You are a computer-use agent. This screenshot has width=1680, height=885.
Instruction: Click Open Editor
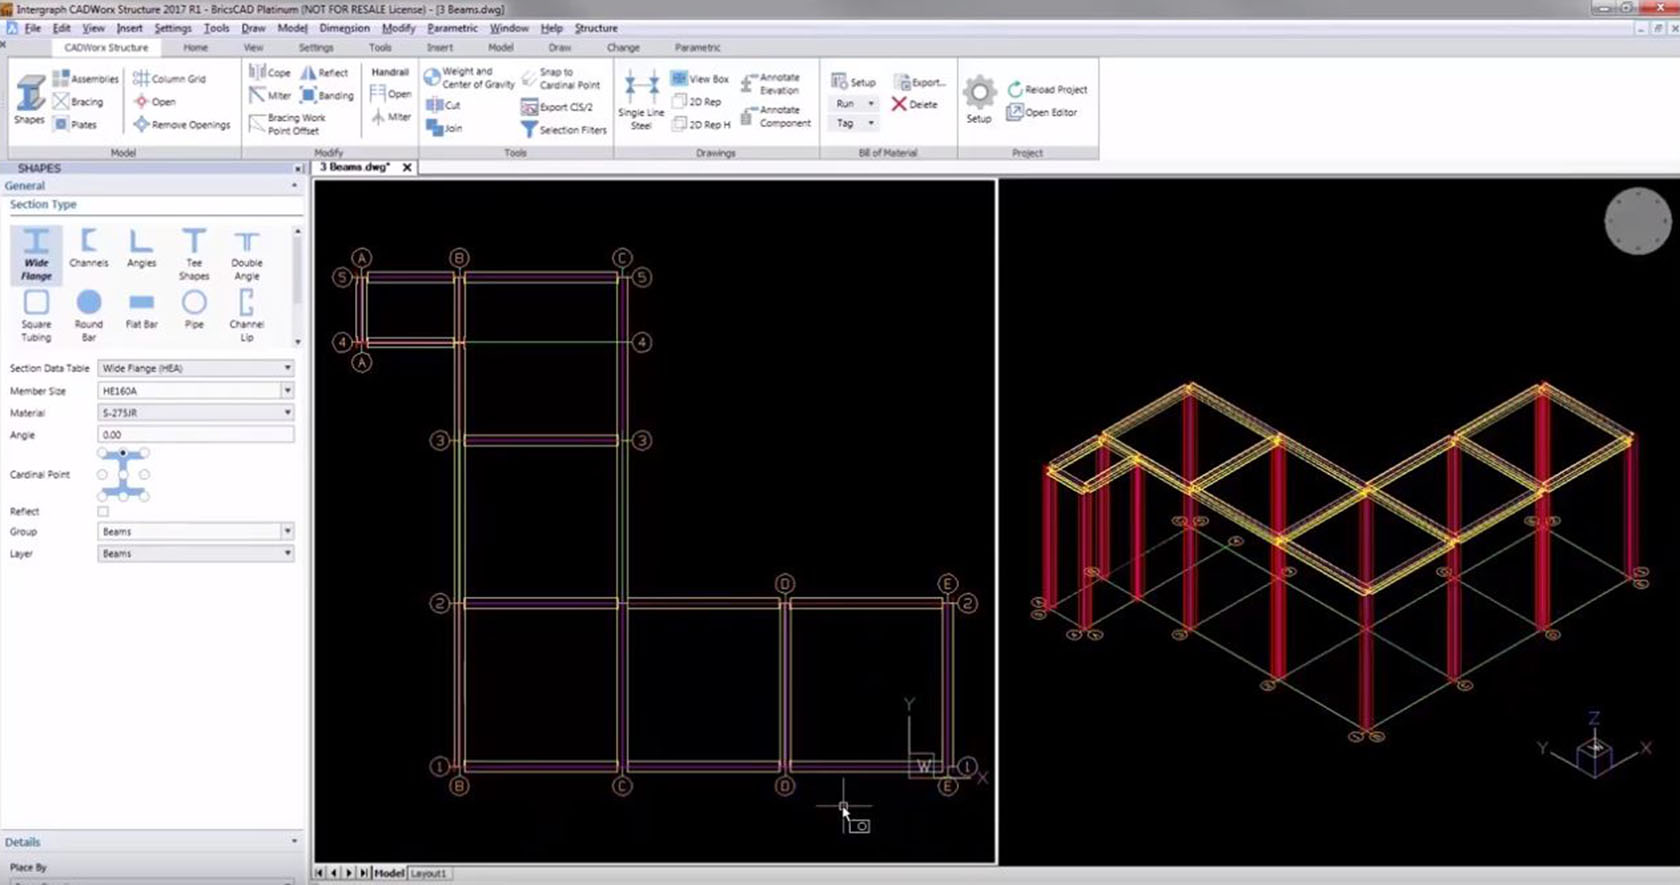[x=1041, y=112]
